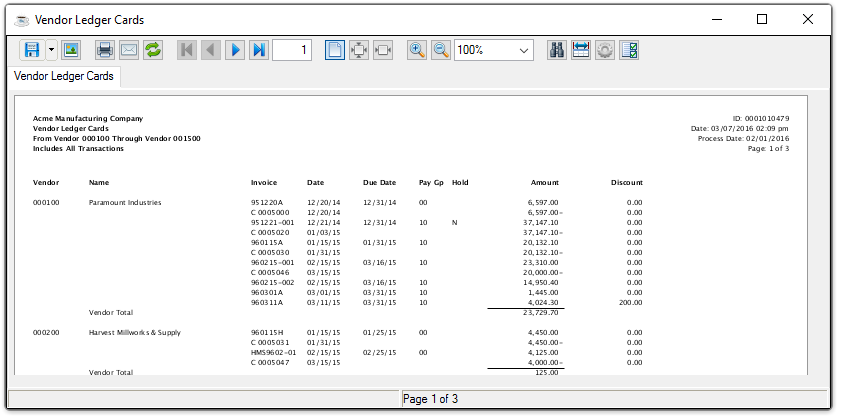Open the Save options dropdown arrow
Viewport: 841px width, 419px height.
pyautogui.click(x=51, y=50)
